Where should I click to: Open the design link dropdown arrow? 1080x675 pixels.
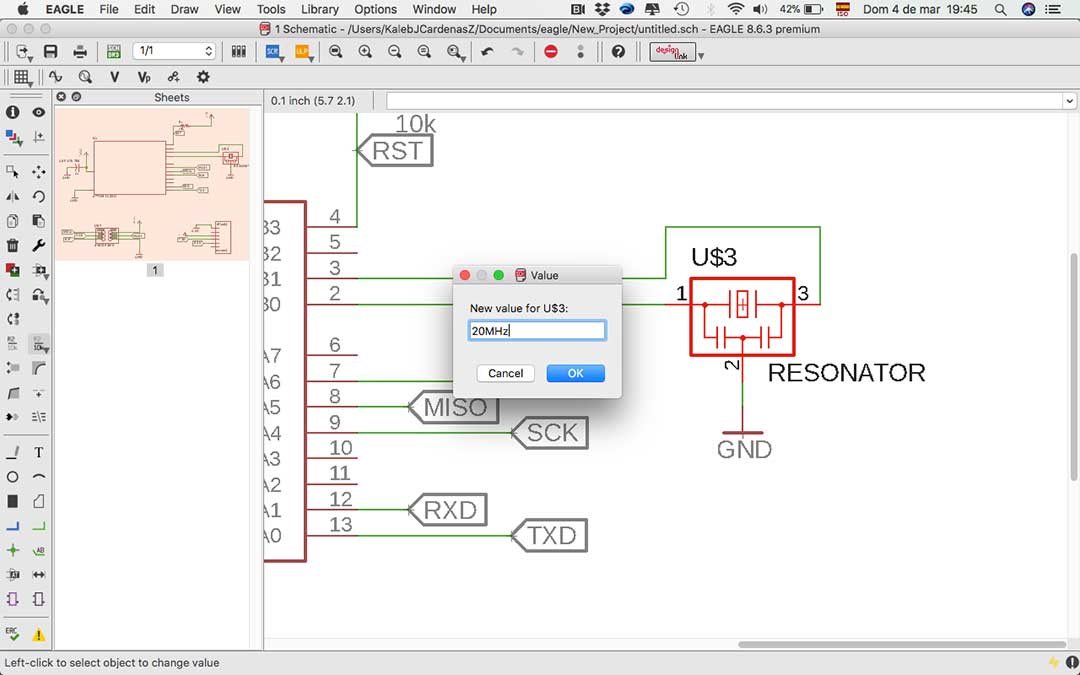click(x=701, y=56)
